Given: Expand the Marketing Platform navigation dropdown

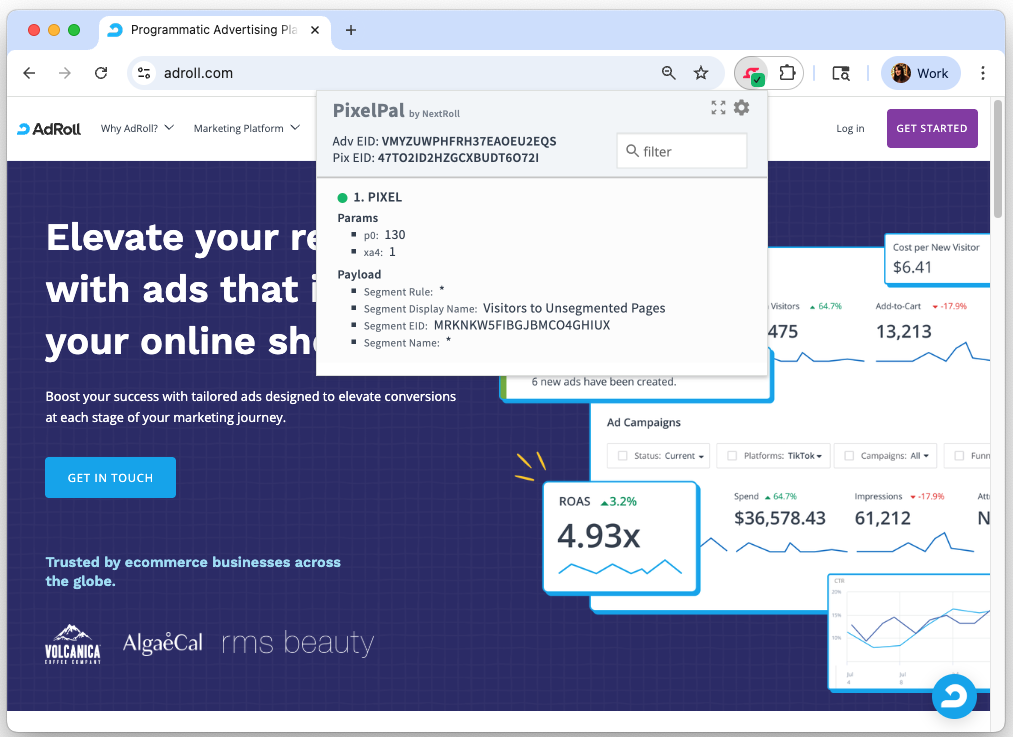Looking at the screenshot, I should click(246, 128).
